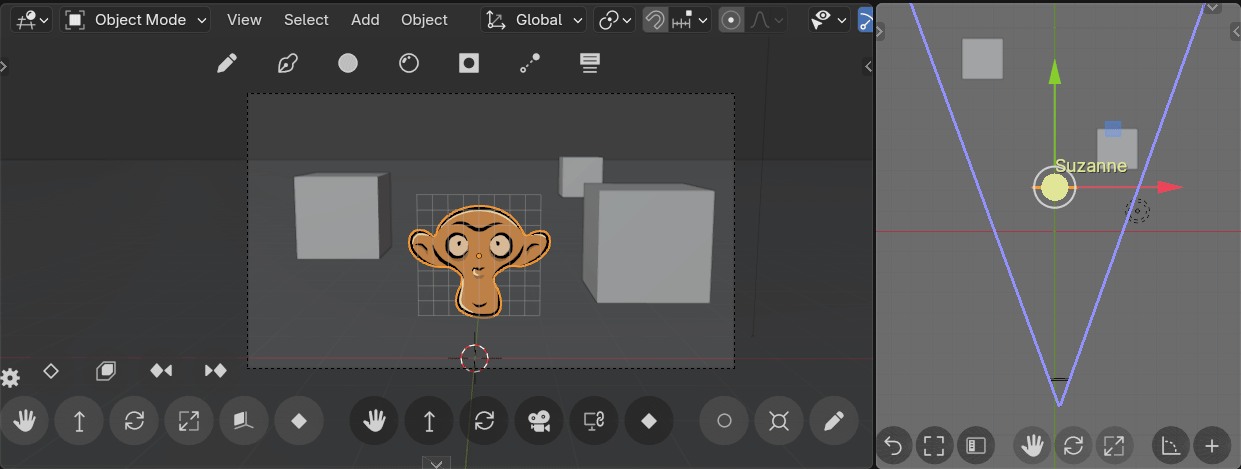
Task: Click the outlined diamond keyframe icon
Action: [x=51, y=371]
